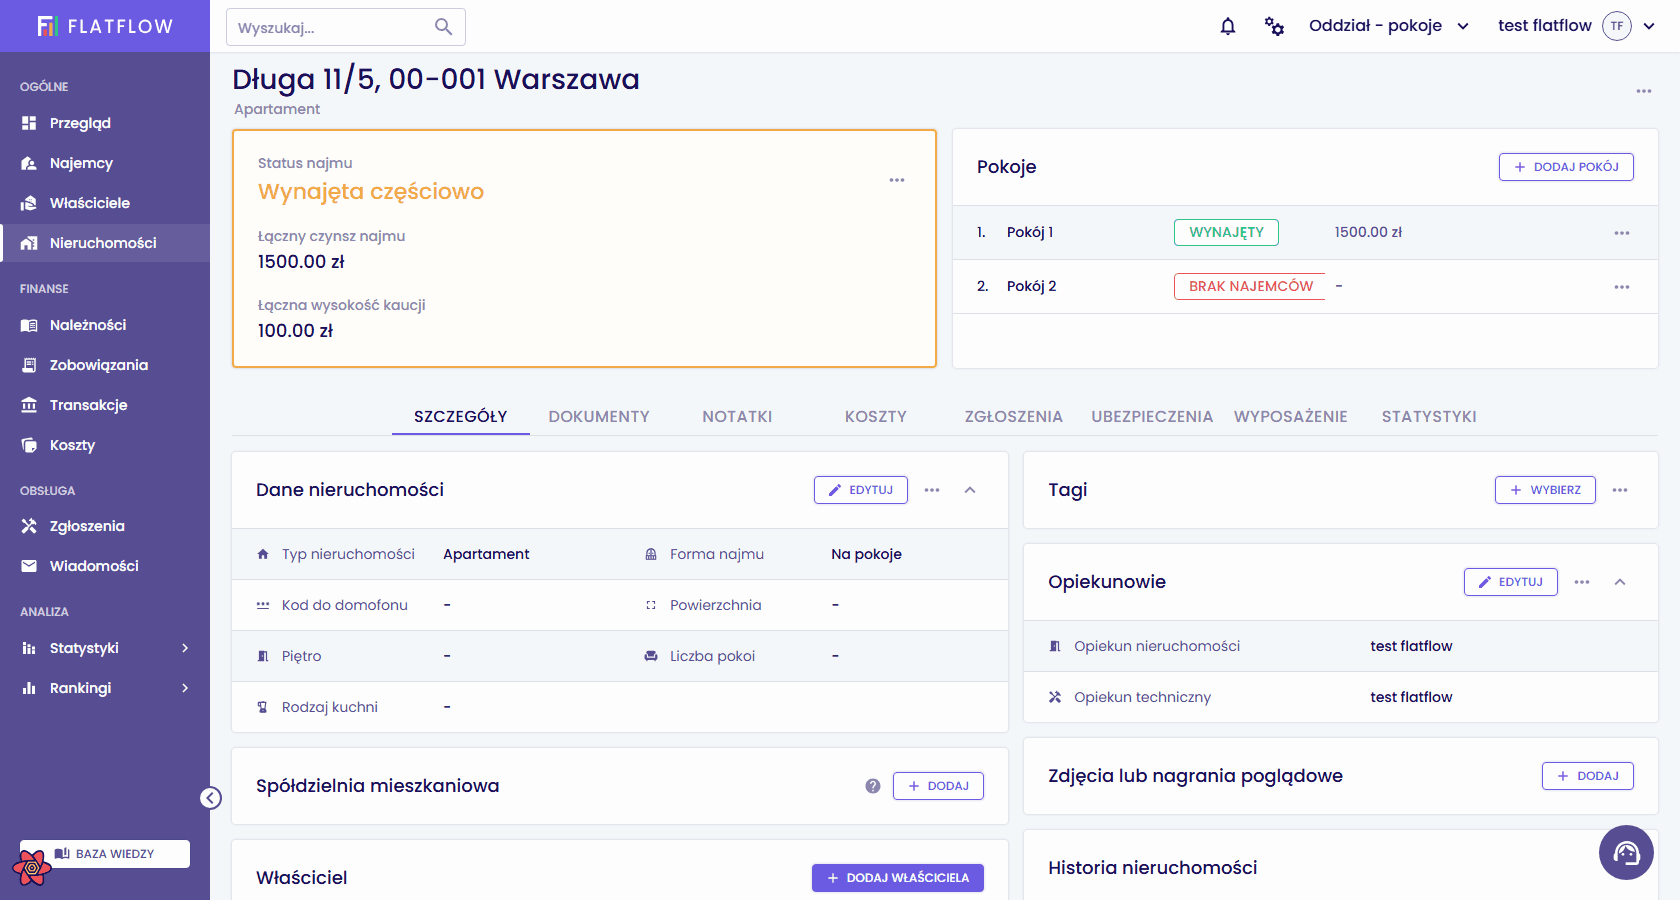Click the Pokój 2 room name

[x=1032, y=286]
